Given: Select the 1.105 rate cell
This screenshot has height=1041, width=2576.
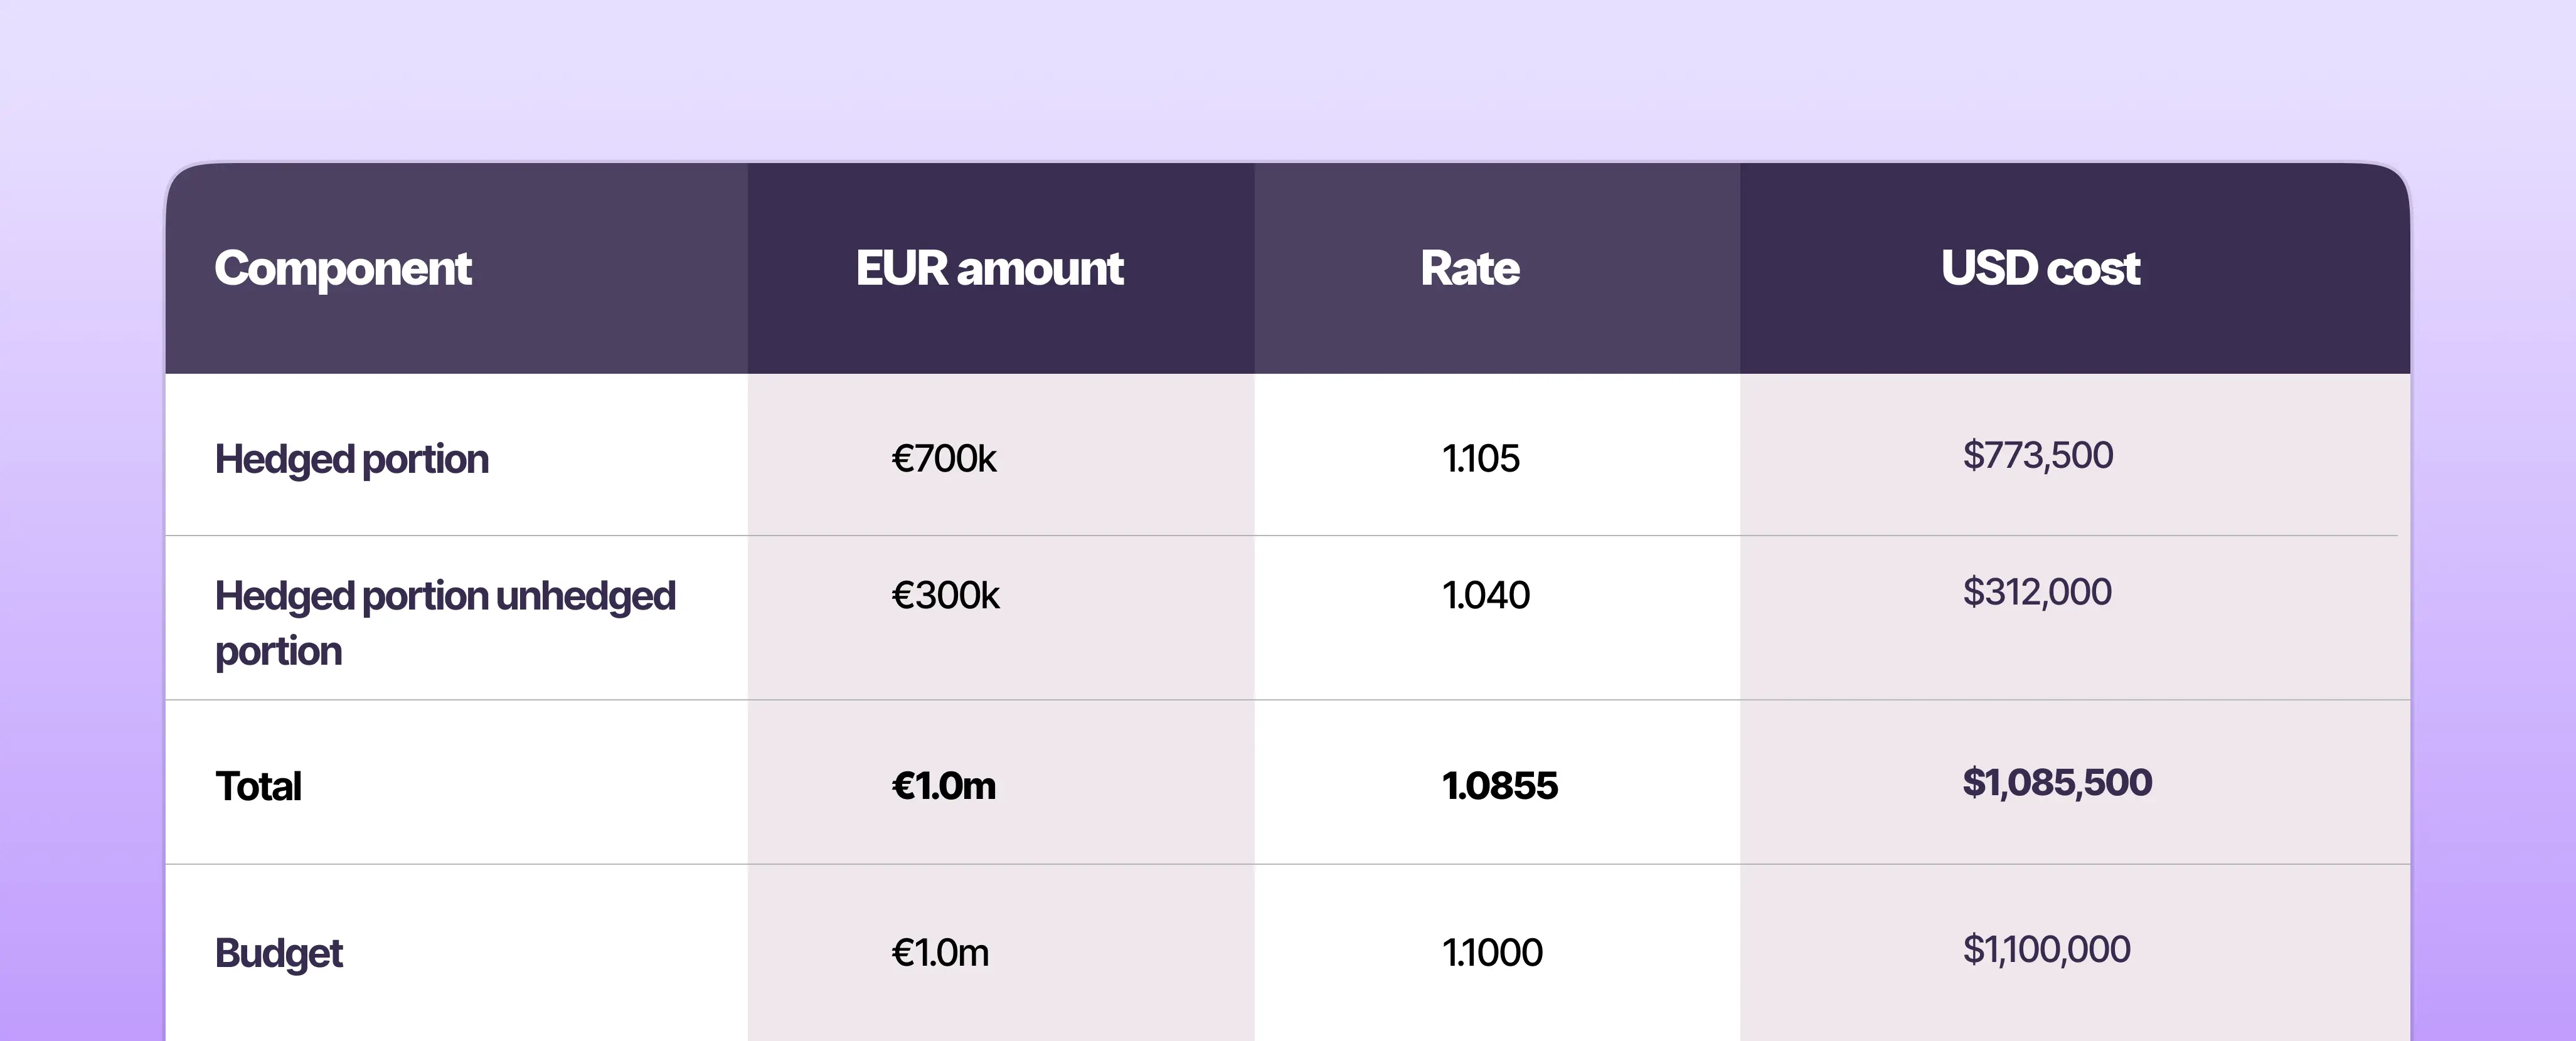Looking at the screenshot, I should 1480,458.
